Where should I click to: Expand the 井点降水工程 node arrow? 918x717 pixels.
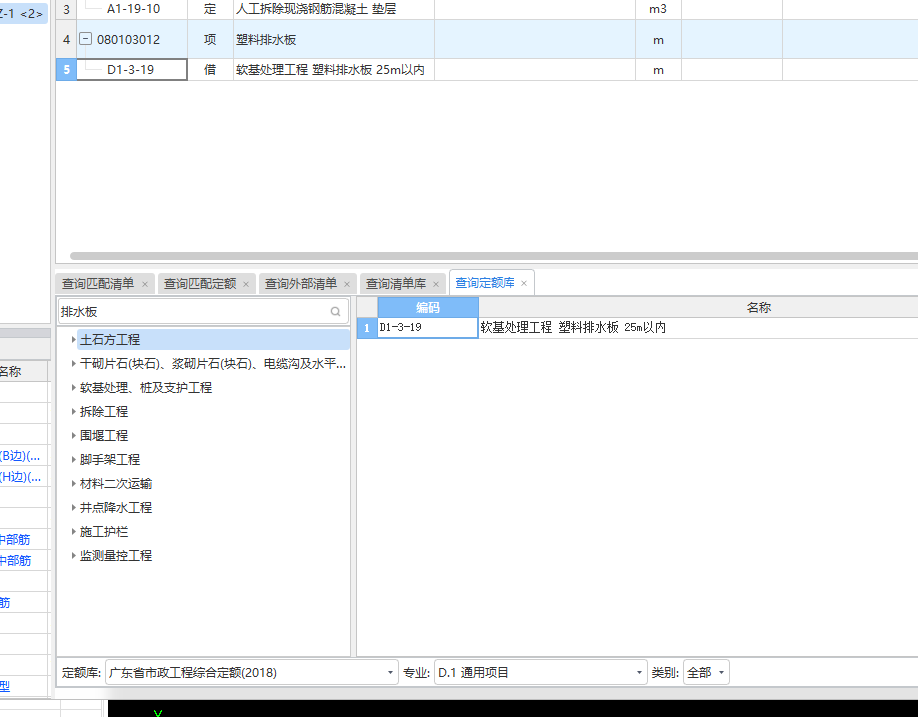[x=73, y=507]
